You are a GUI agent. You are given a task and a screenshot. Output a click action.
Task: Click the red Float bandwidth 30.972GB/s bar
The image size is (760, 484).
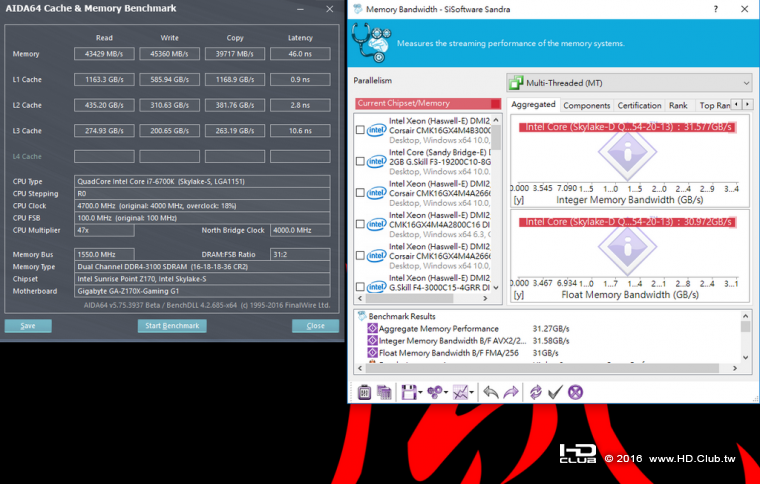click(x=628, y=222)
